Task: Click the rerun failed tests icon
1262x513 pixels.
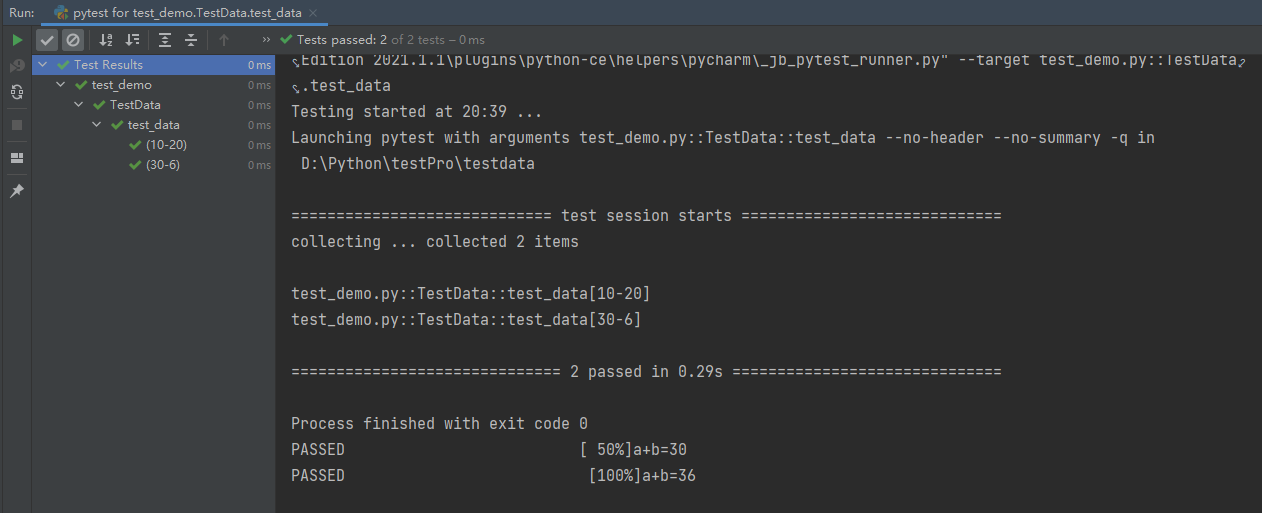Action: click(17, 66)
